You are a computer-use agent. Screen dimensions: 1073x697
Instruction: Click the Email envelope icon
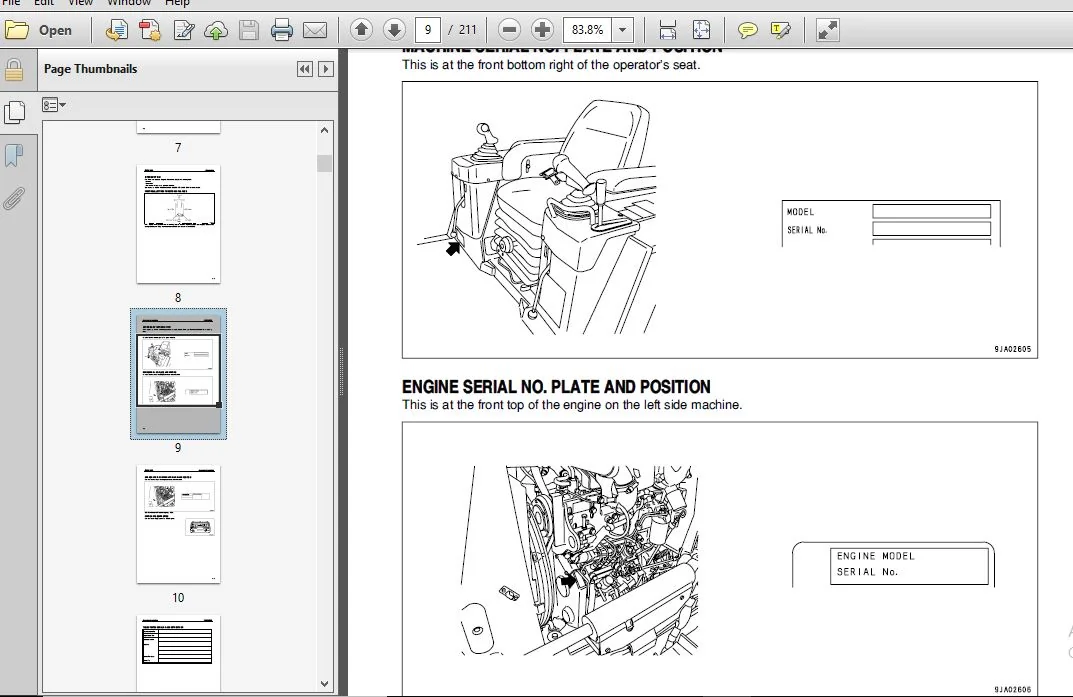[x=315, y=30]
